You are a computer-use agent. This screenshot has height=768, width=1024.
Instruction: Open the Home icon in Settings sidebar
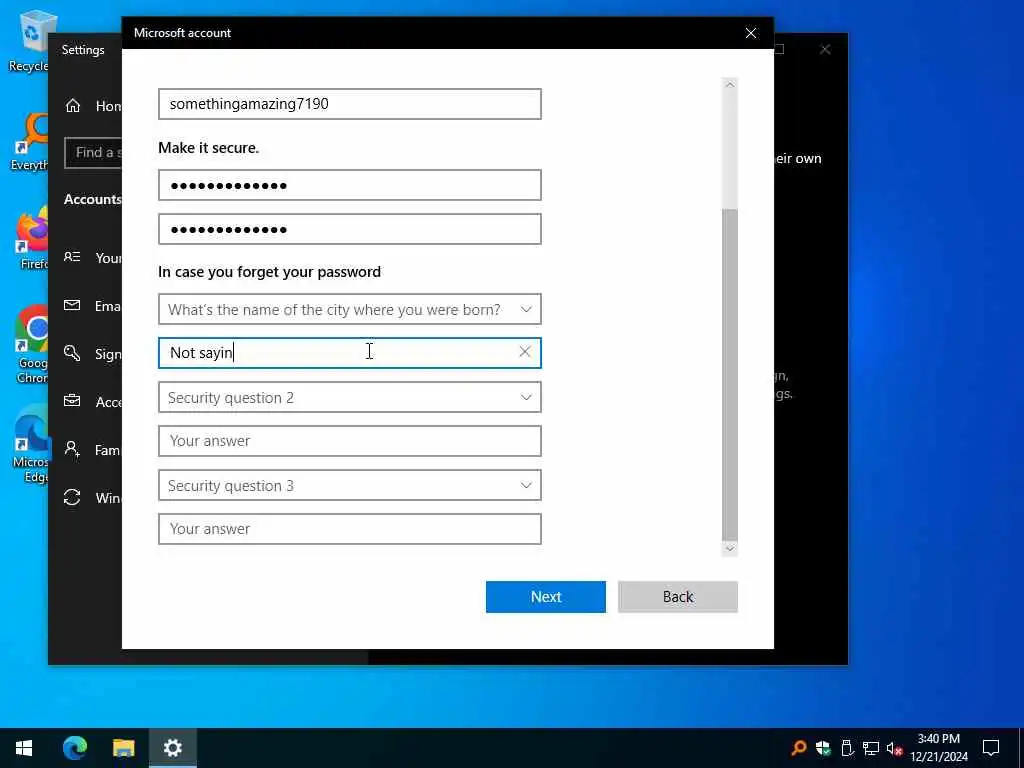(72, 106)
